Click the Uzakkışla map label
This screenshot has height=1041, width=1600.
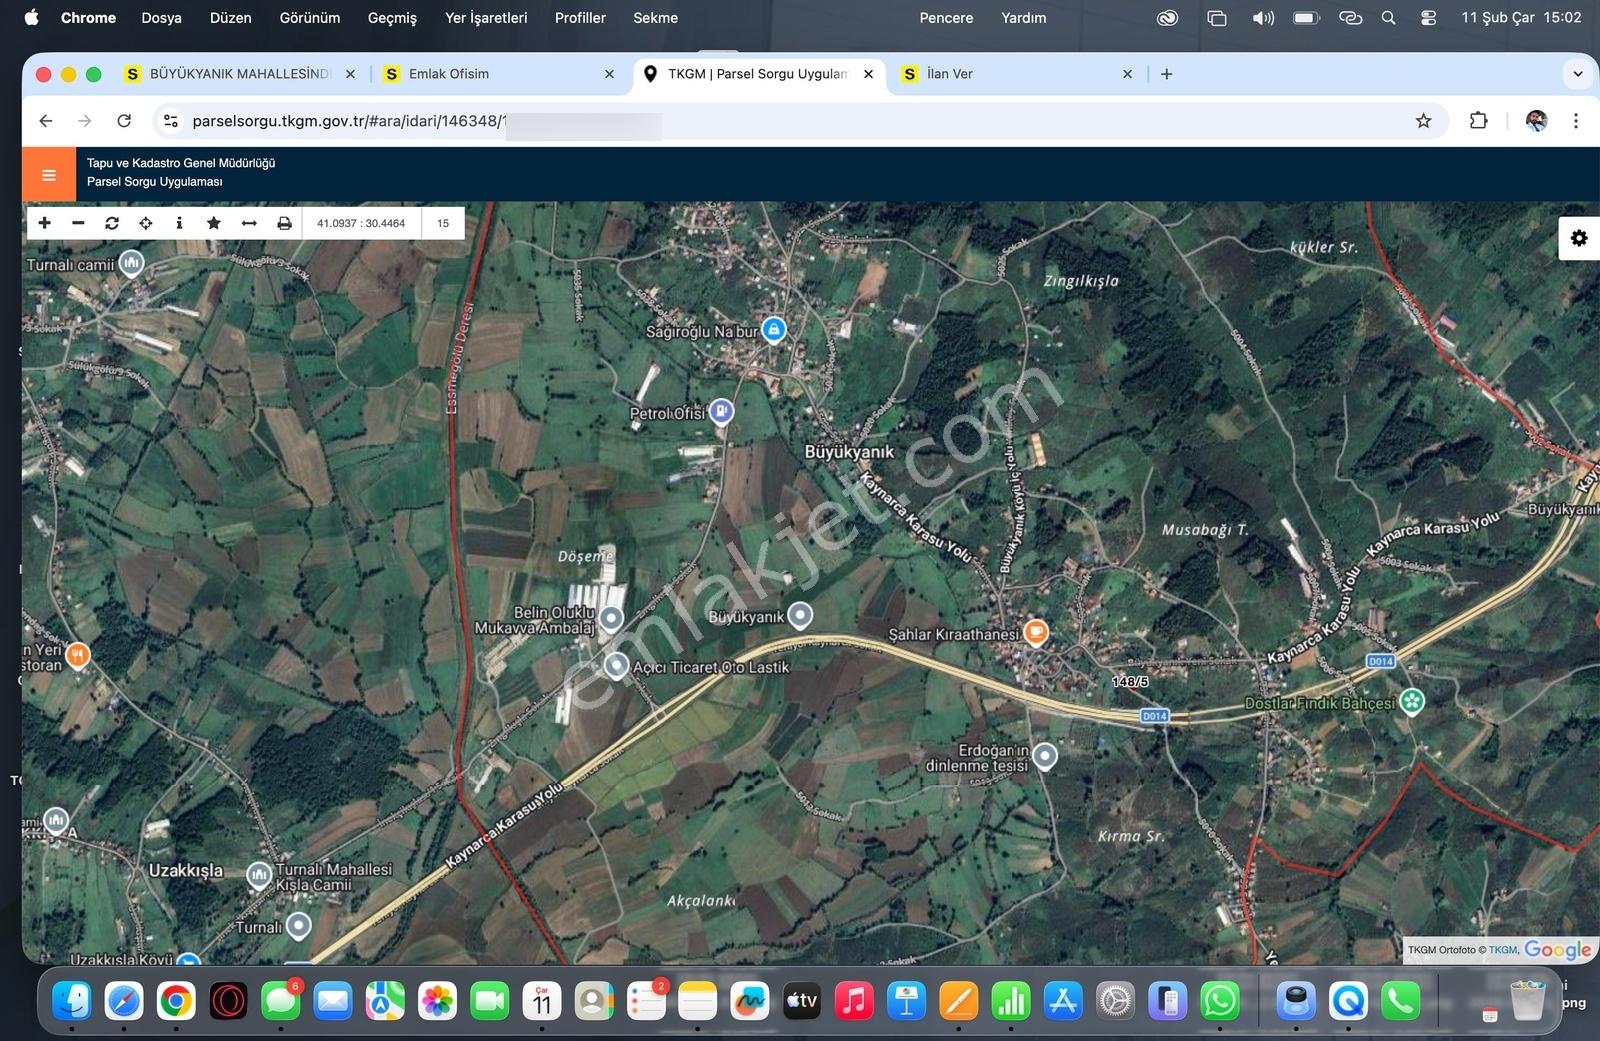pyautogui.click(x=186, y=870)
